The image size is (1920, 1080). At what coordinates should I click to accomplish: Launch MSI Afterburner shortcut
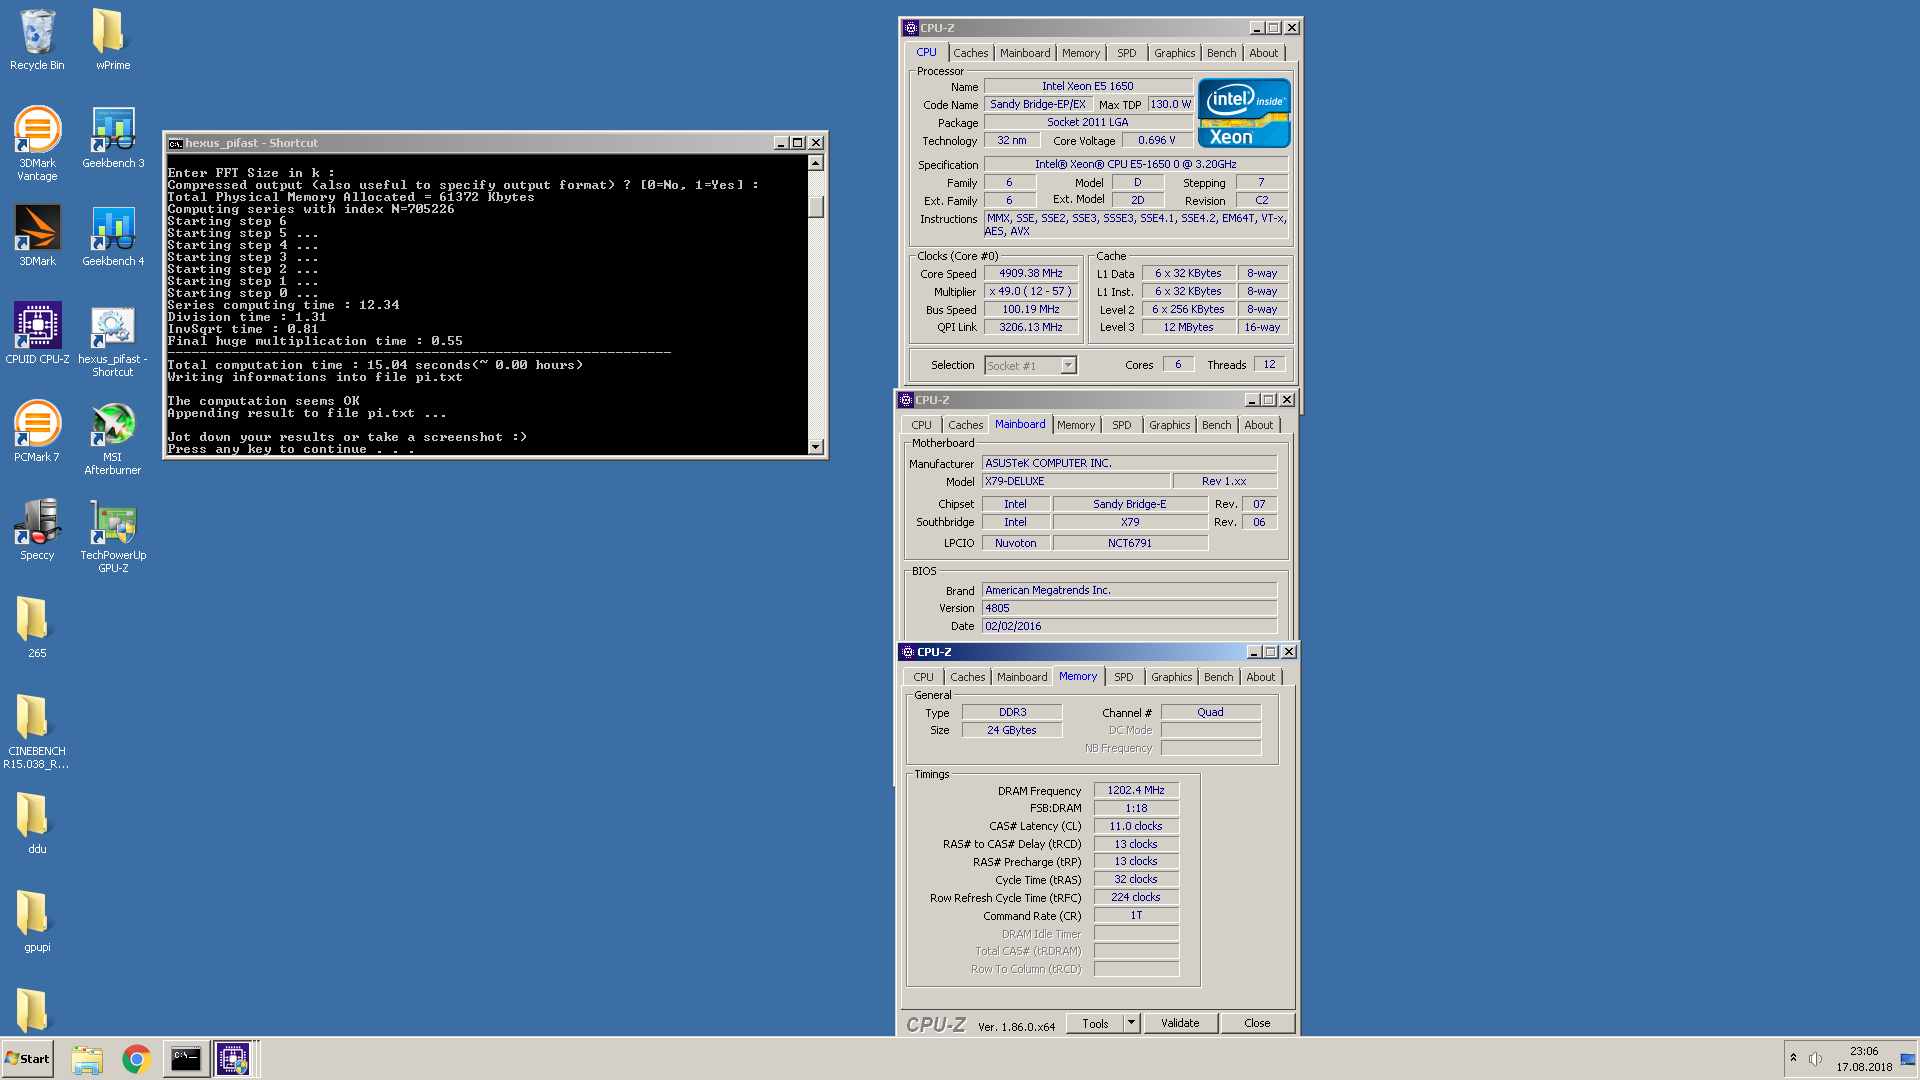pyautogui.click(x=112, y=438)
